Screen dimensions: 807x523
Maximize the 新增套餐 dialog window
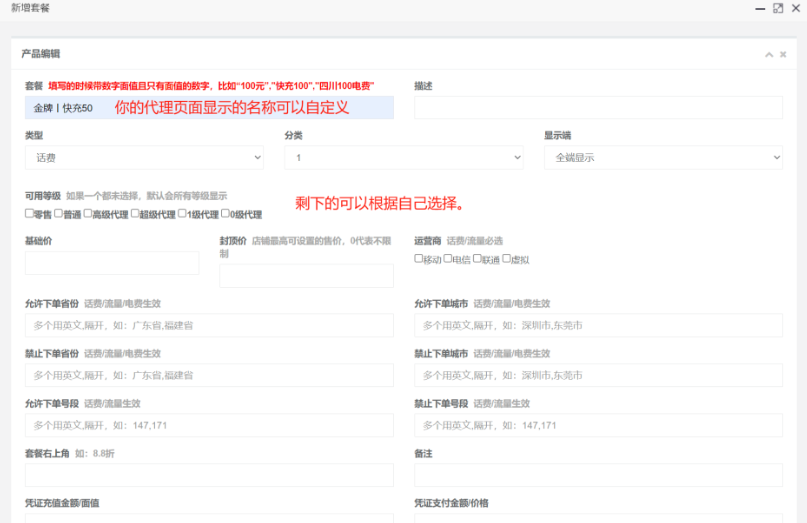[x=778, y=8]
